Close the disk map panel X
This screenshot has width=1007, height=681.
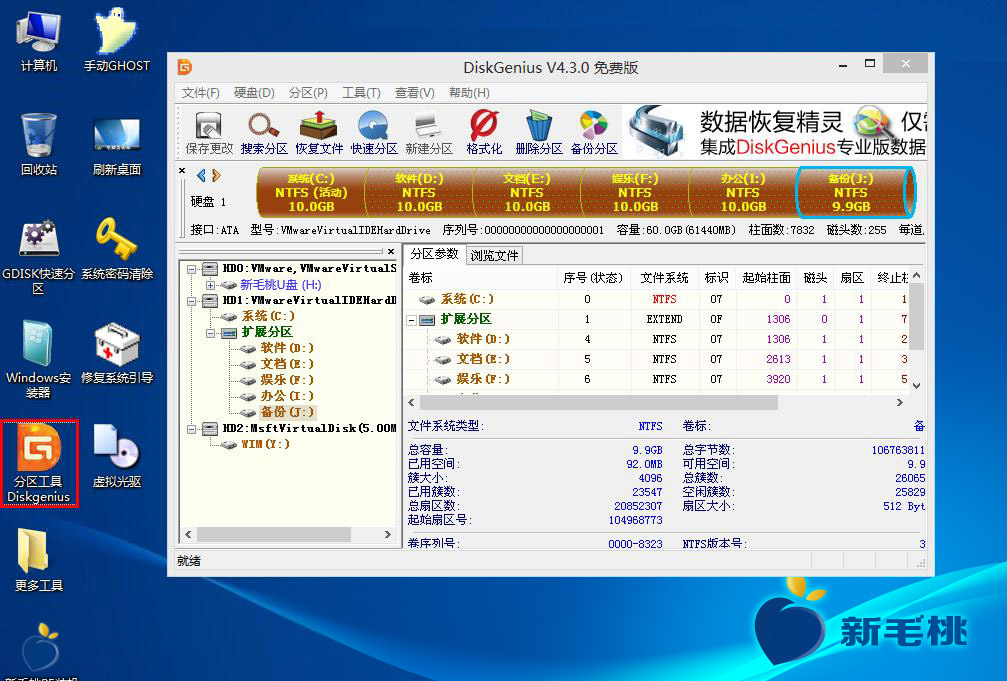click(x=182, y=171)
